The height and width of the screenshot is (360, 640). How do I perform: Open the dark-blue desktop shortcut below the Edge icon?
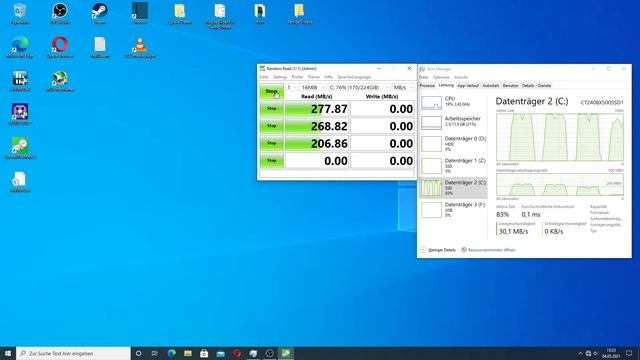[20, 81]
